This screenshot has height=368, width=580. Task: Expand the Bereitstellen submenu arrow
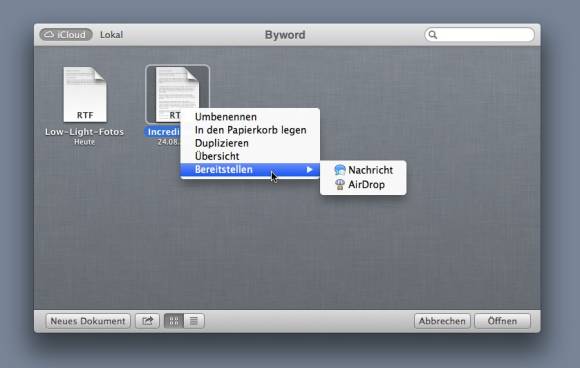point(310,170)
